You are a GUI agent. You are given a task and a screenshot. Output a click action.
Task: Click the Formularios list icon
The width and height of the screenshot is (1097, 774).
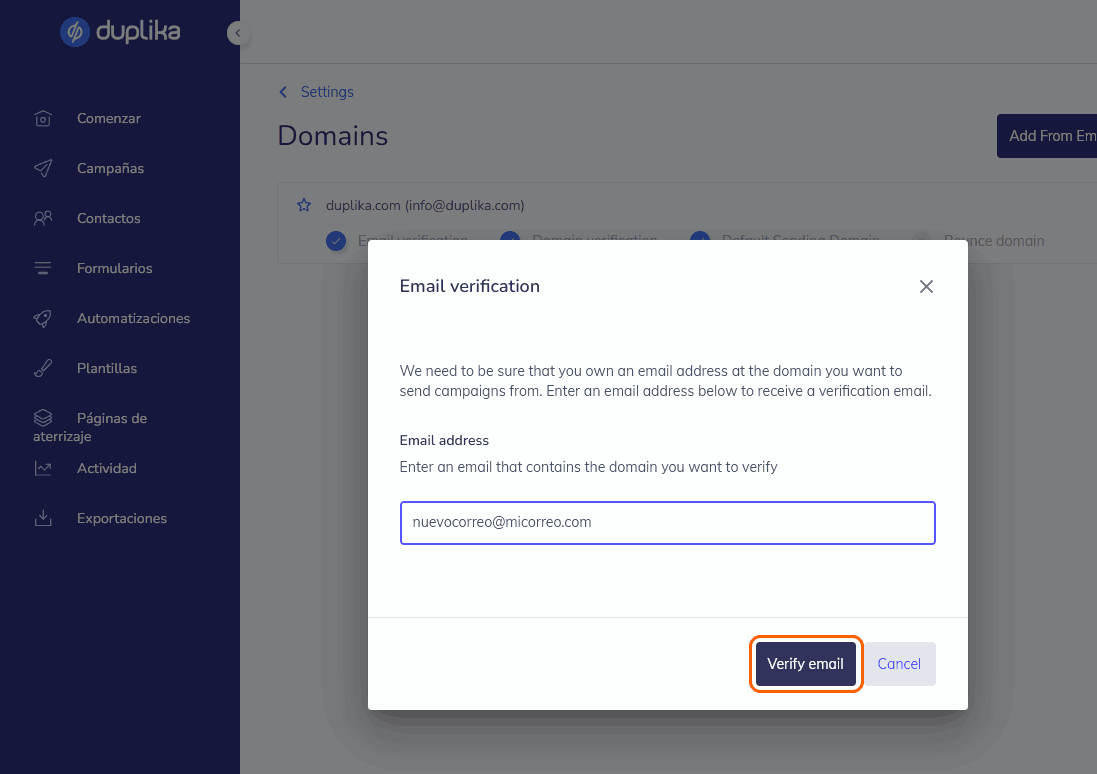[x=42, y=268]
